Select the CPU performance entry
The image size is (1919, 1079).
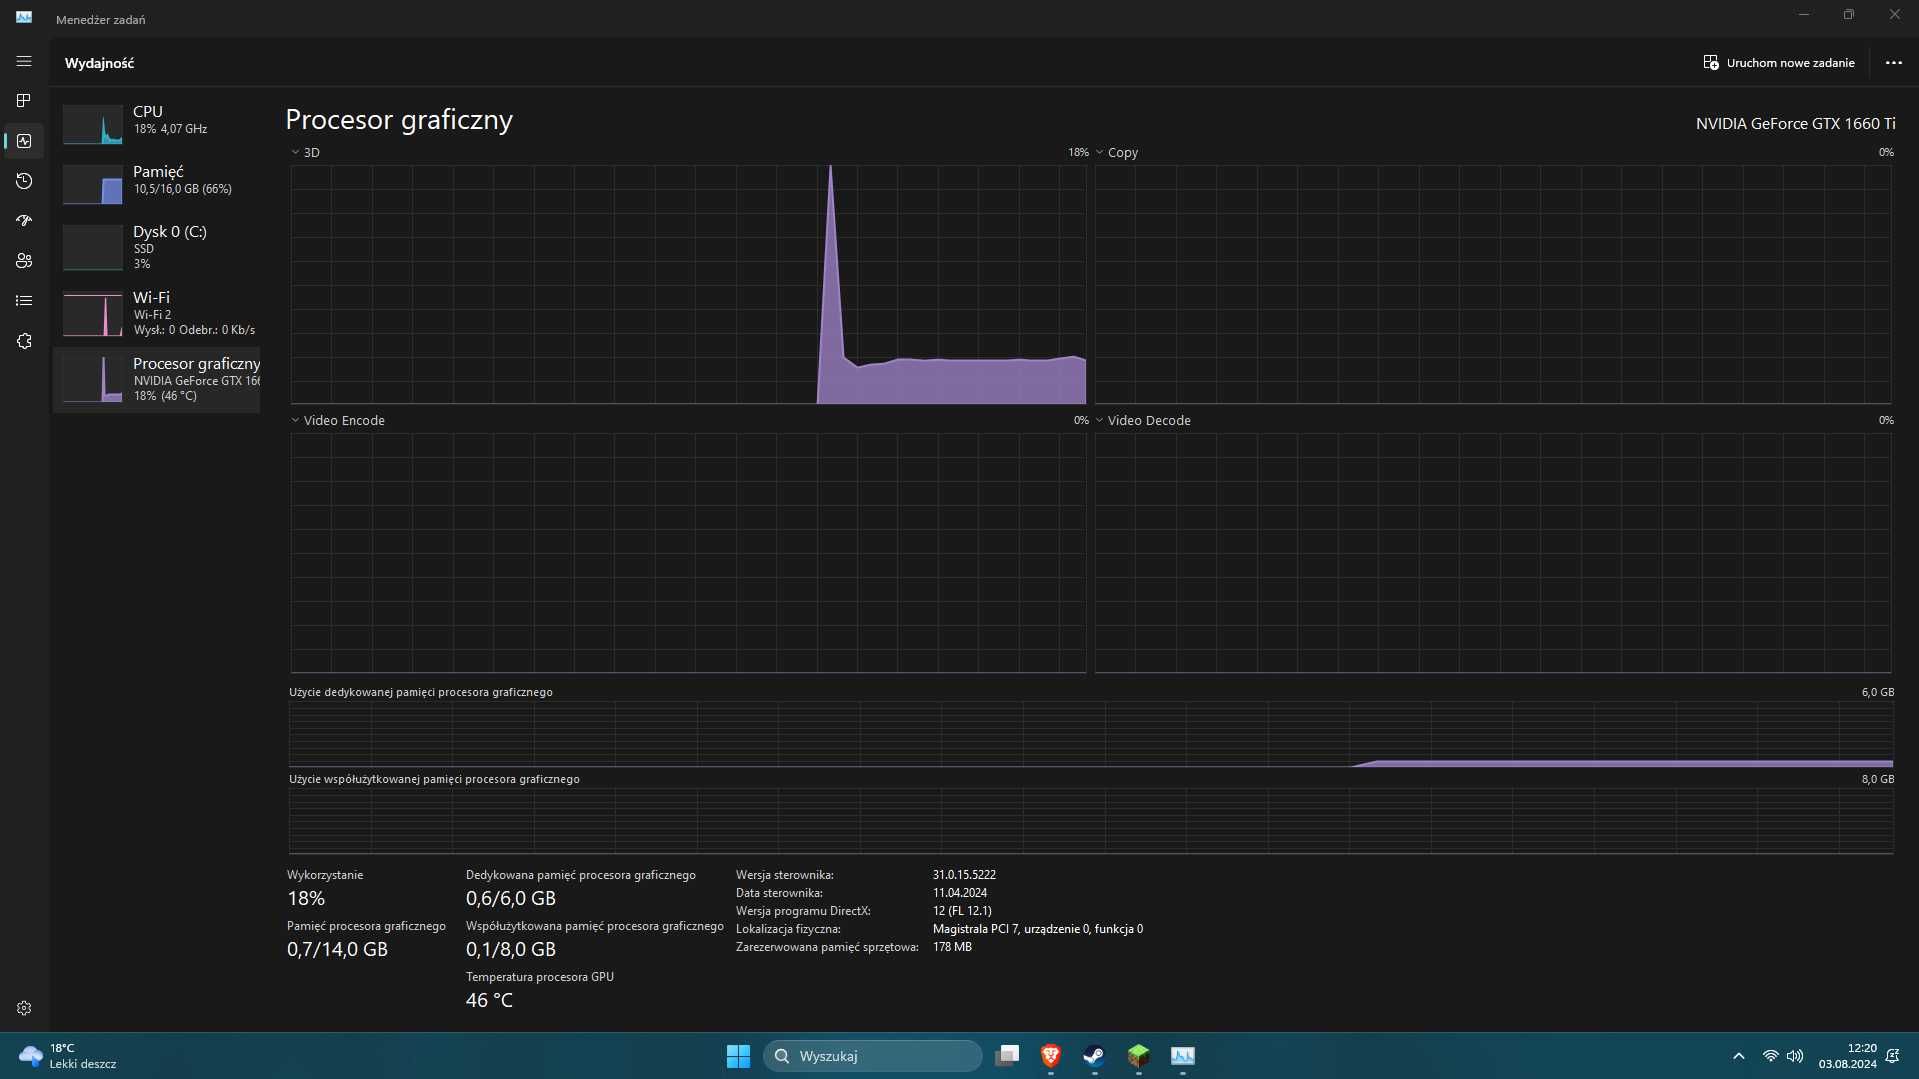pyautogui.click(x=157, y=122)
